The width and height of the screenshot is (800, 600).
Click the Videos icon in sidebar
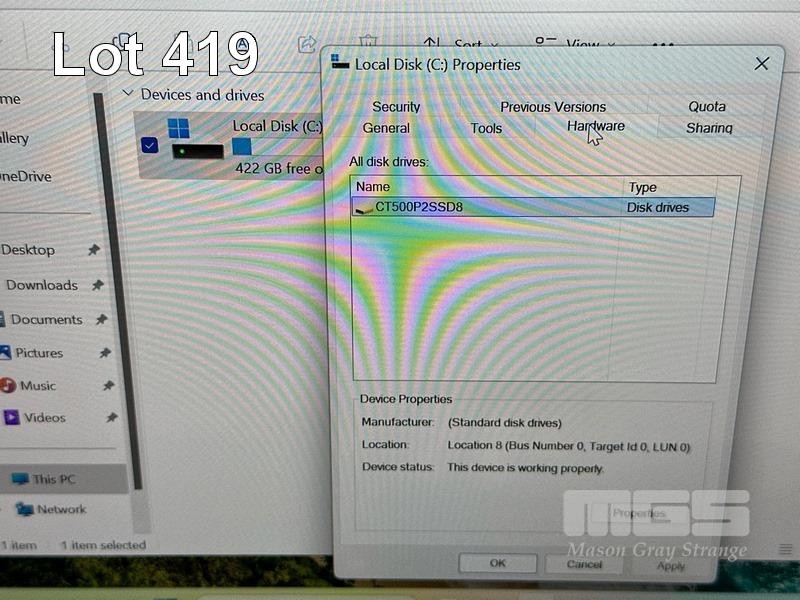(x=11, y=418)
